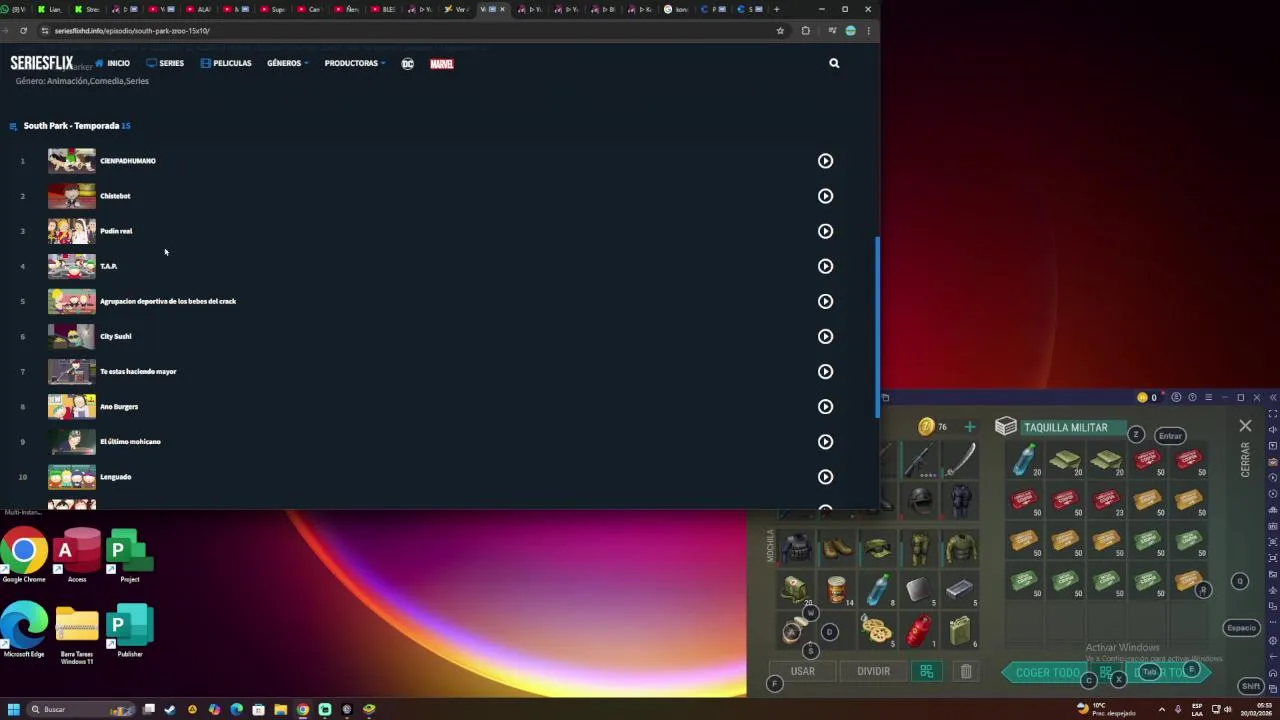Open the Chistebot episode thumbnail
The width and height of the screenshot is (1280, 720).
72,196
